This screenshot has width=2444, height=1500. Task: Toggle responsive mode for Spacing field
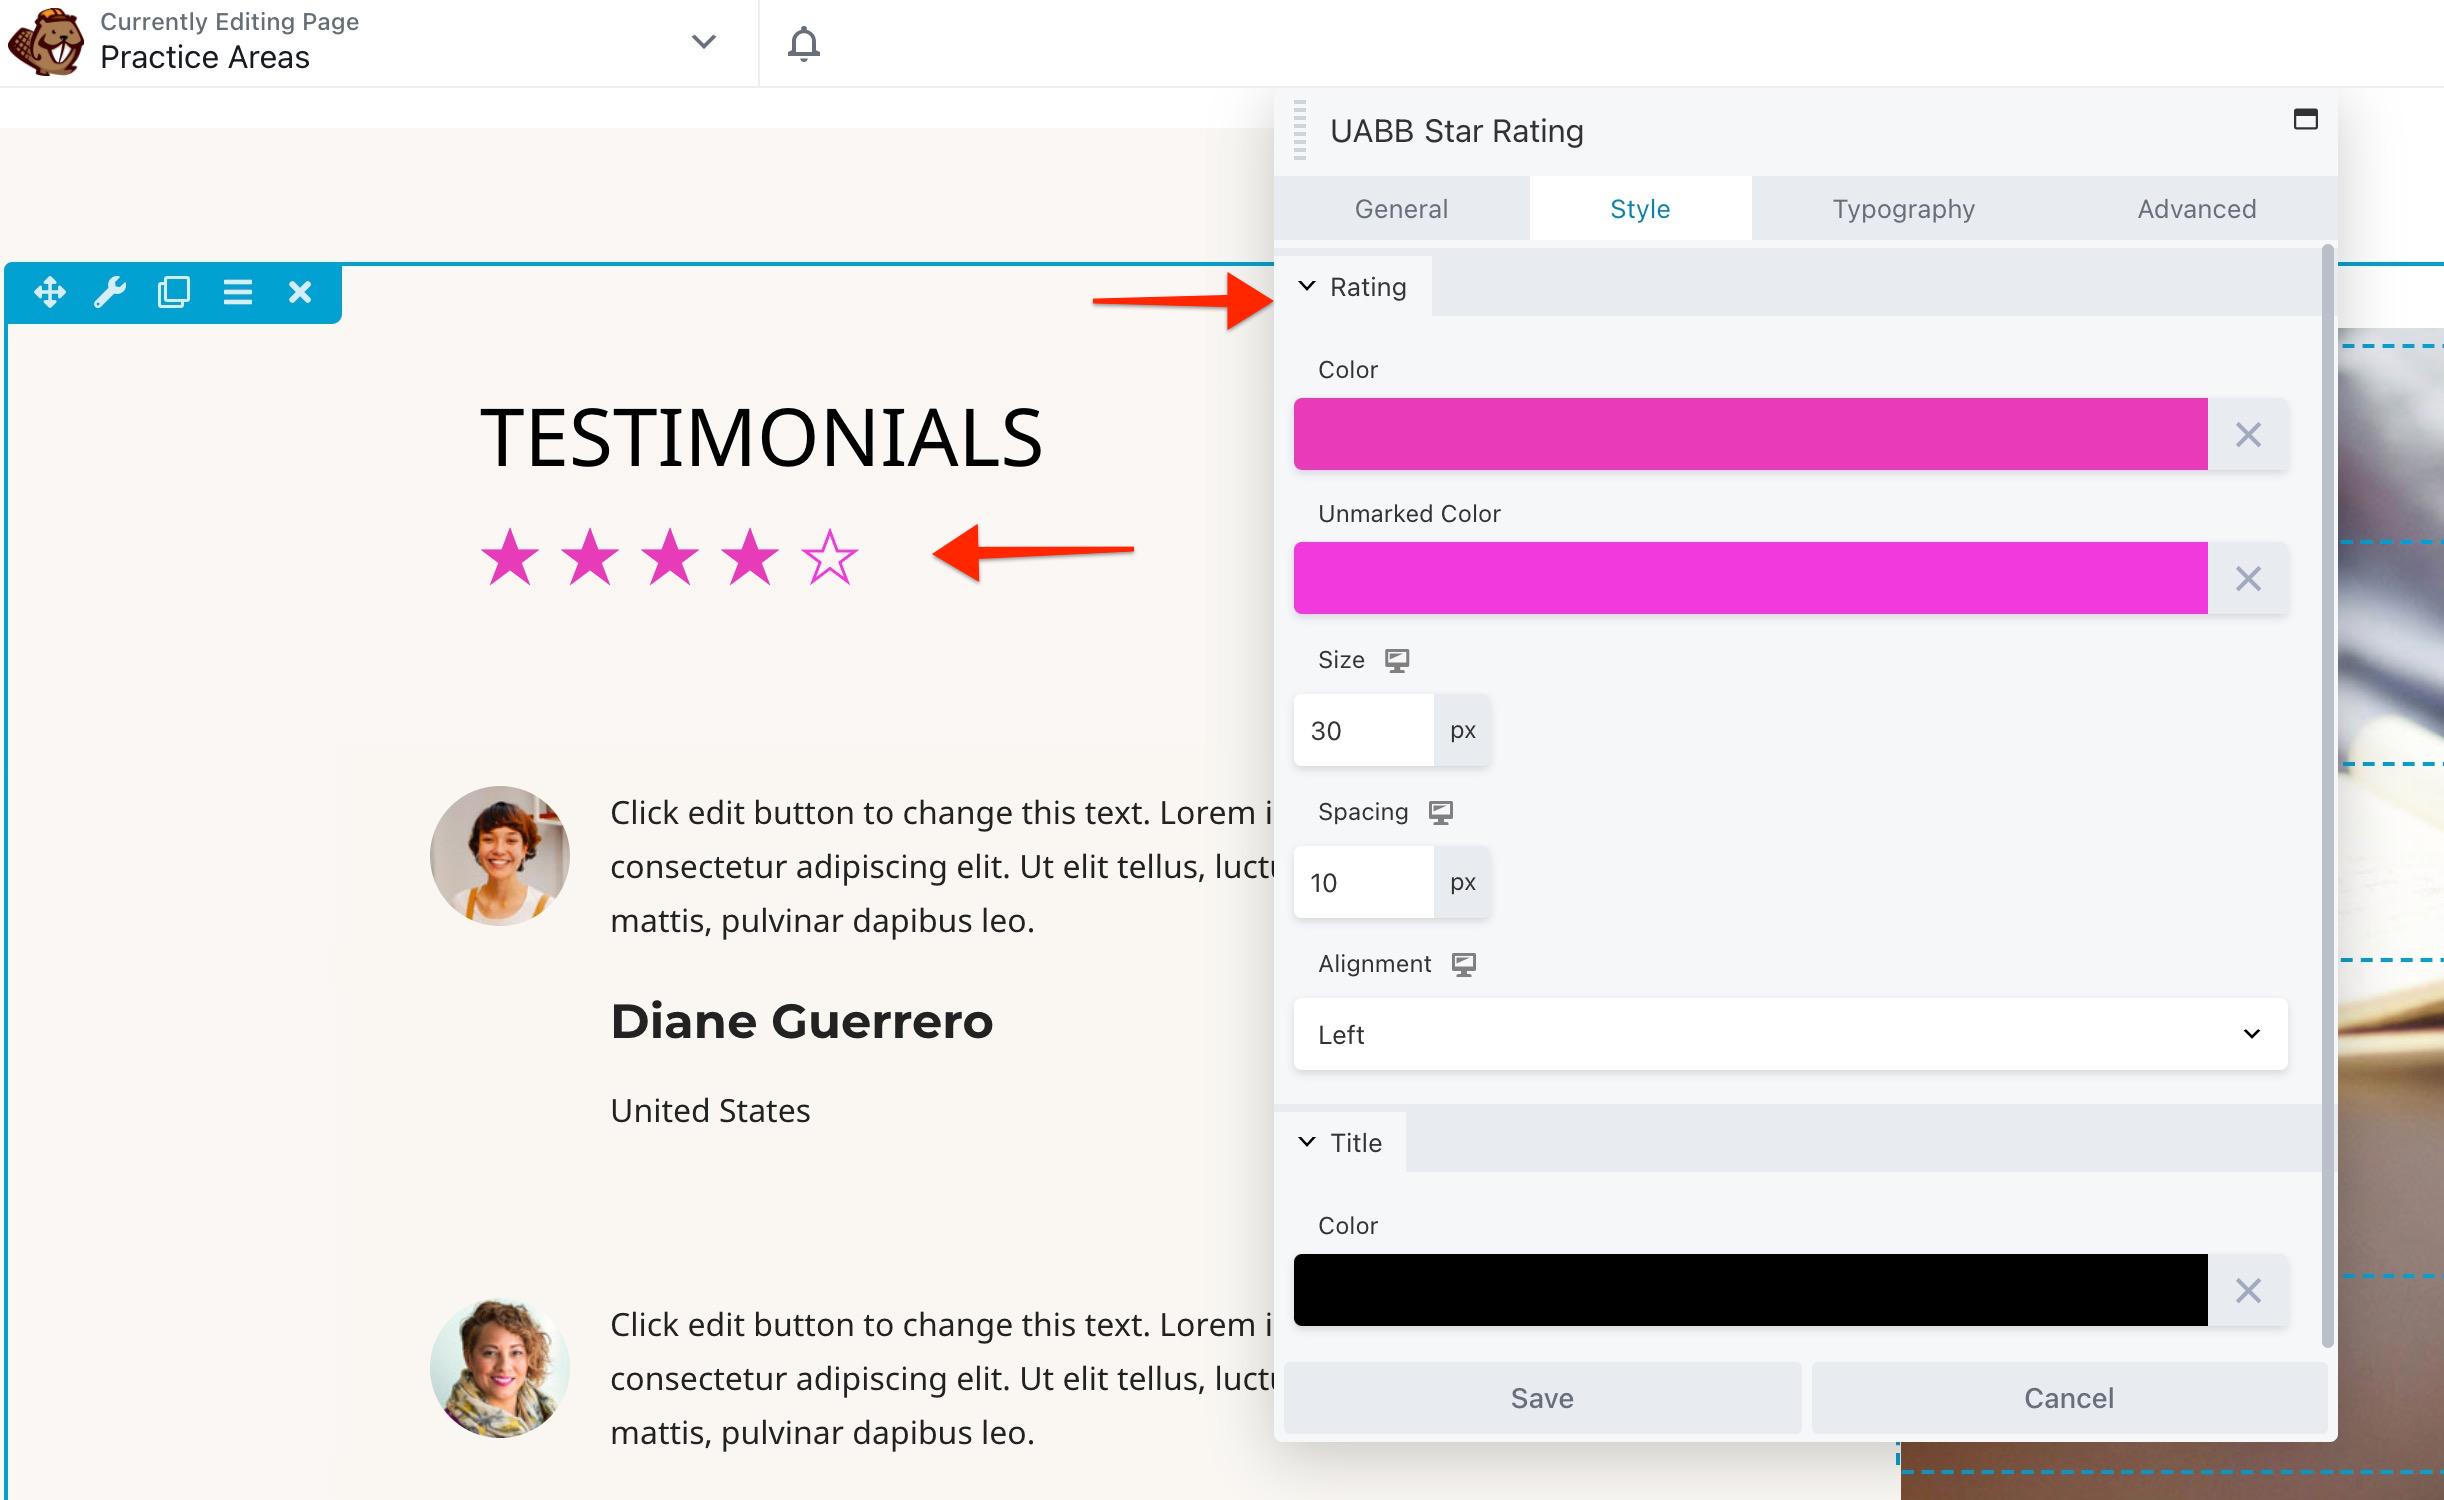pyautogui.click(x=1440, y=812)
